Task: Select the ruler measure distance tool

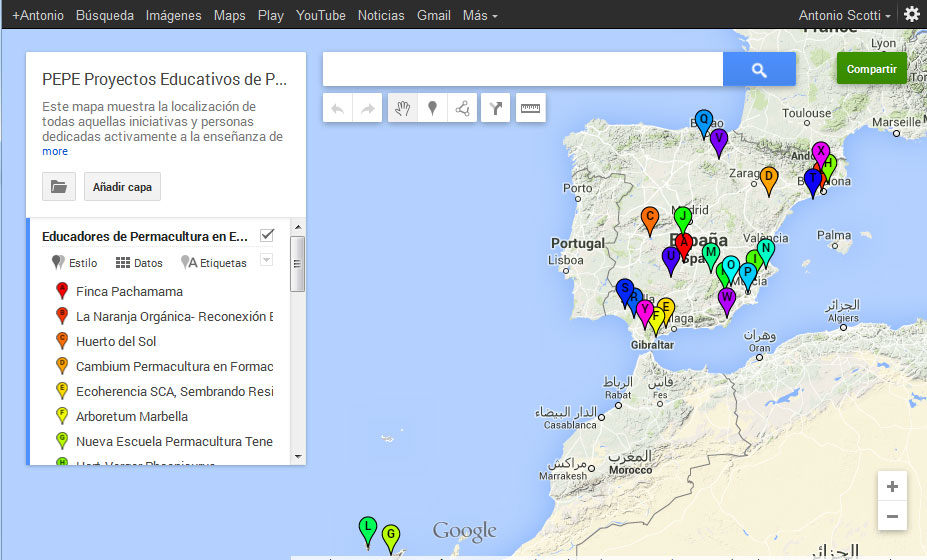Action: click(530, 108)
